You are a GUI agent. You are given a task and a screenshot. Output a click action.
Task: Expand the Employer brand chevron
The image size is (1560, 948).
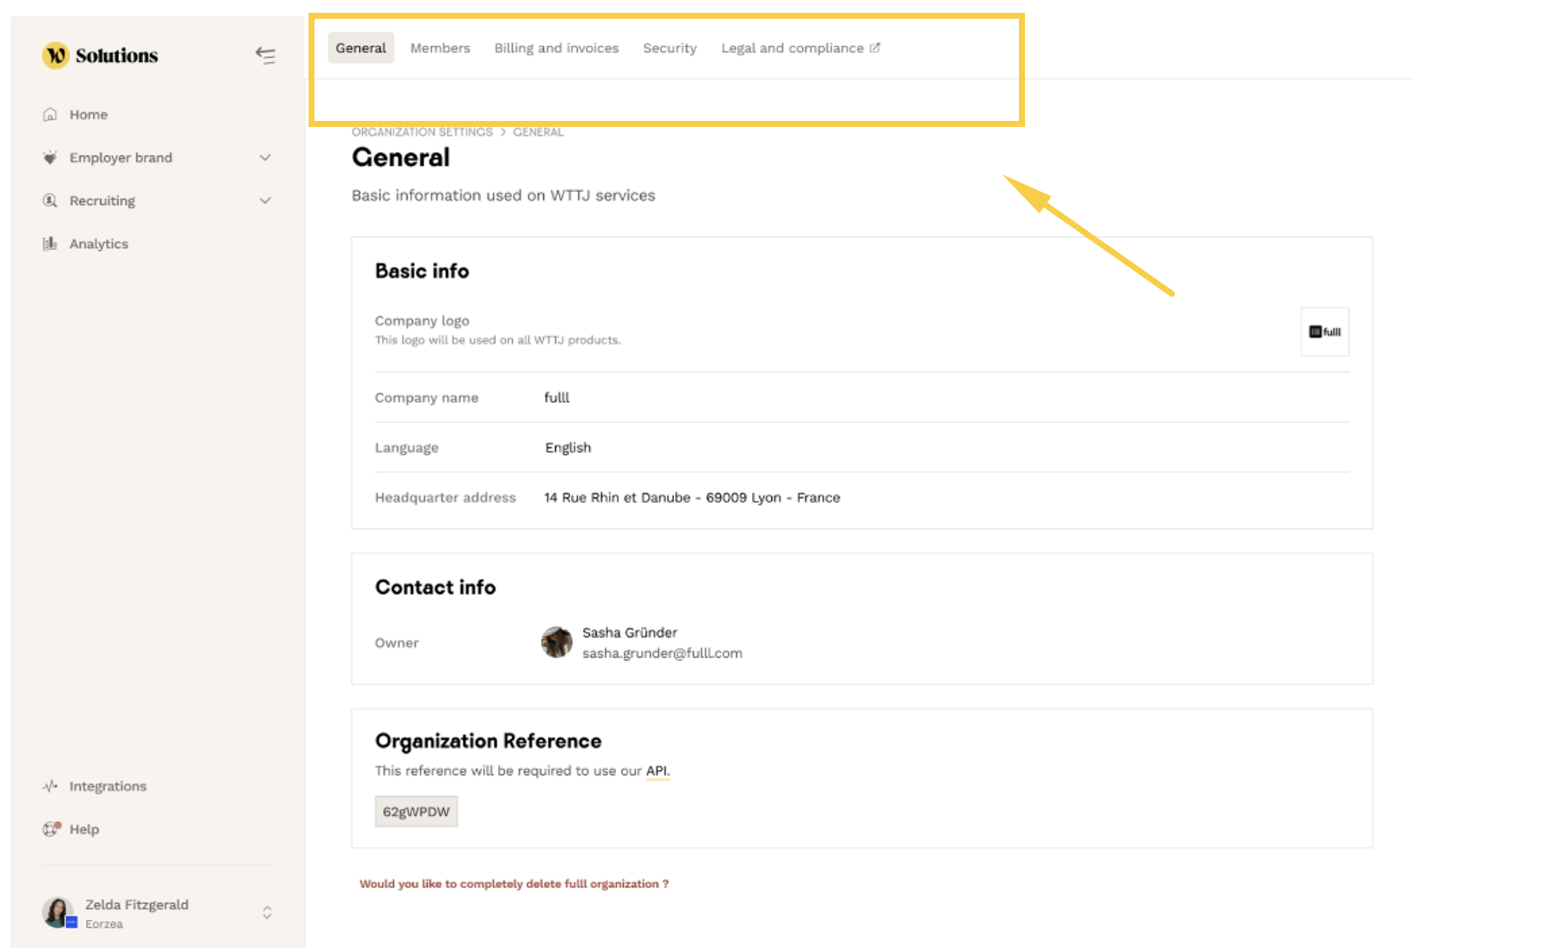pos(265,158)
